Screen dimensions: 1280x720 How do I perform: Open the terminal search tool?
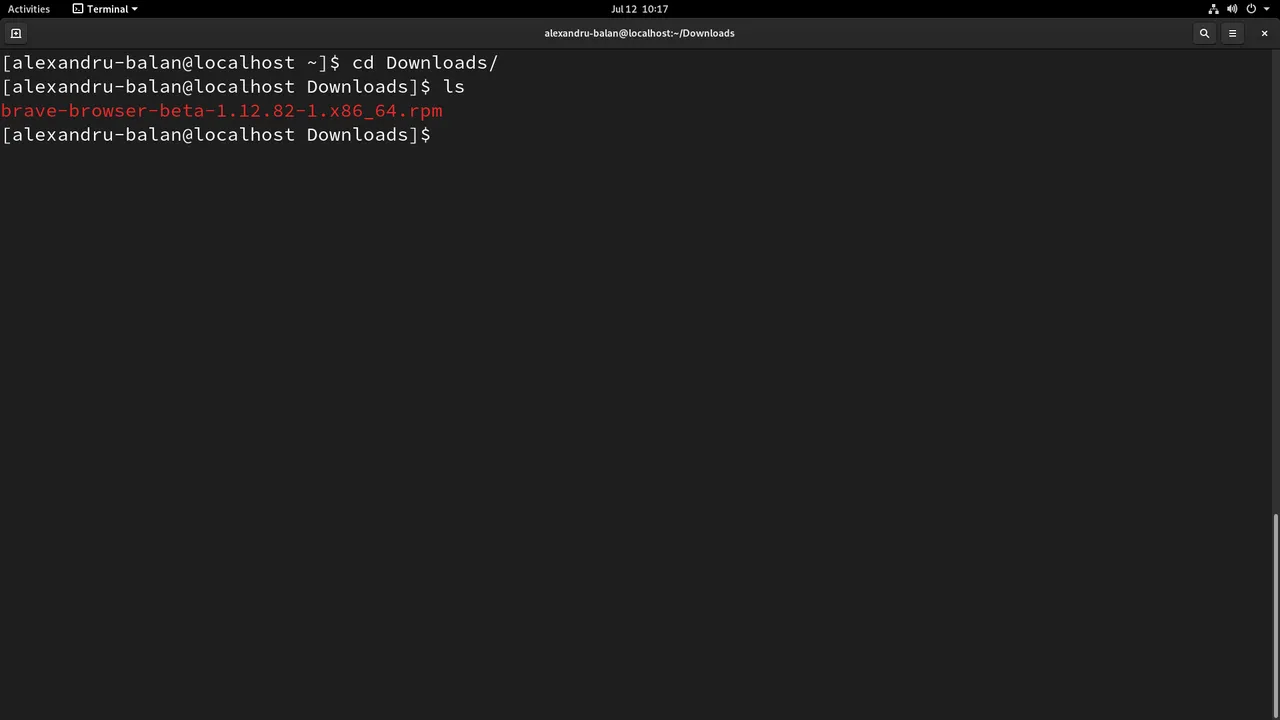[x=1204, y=33]
